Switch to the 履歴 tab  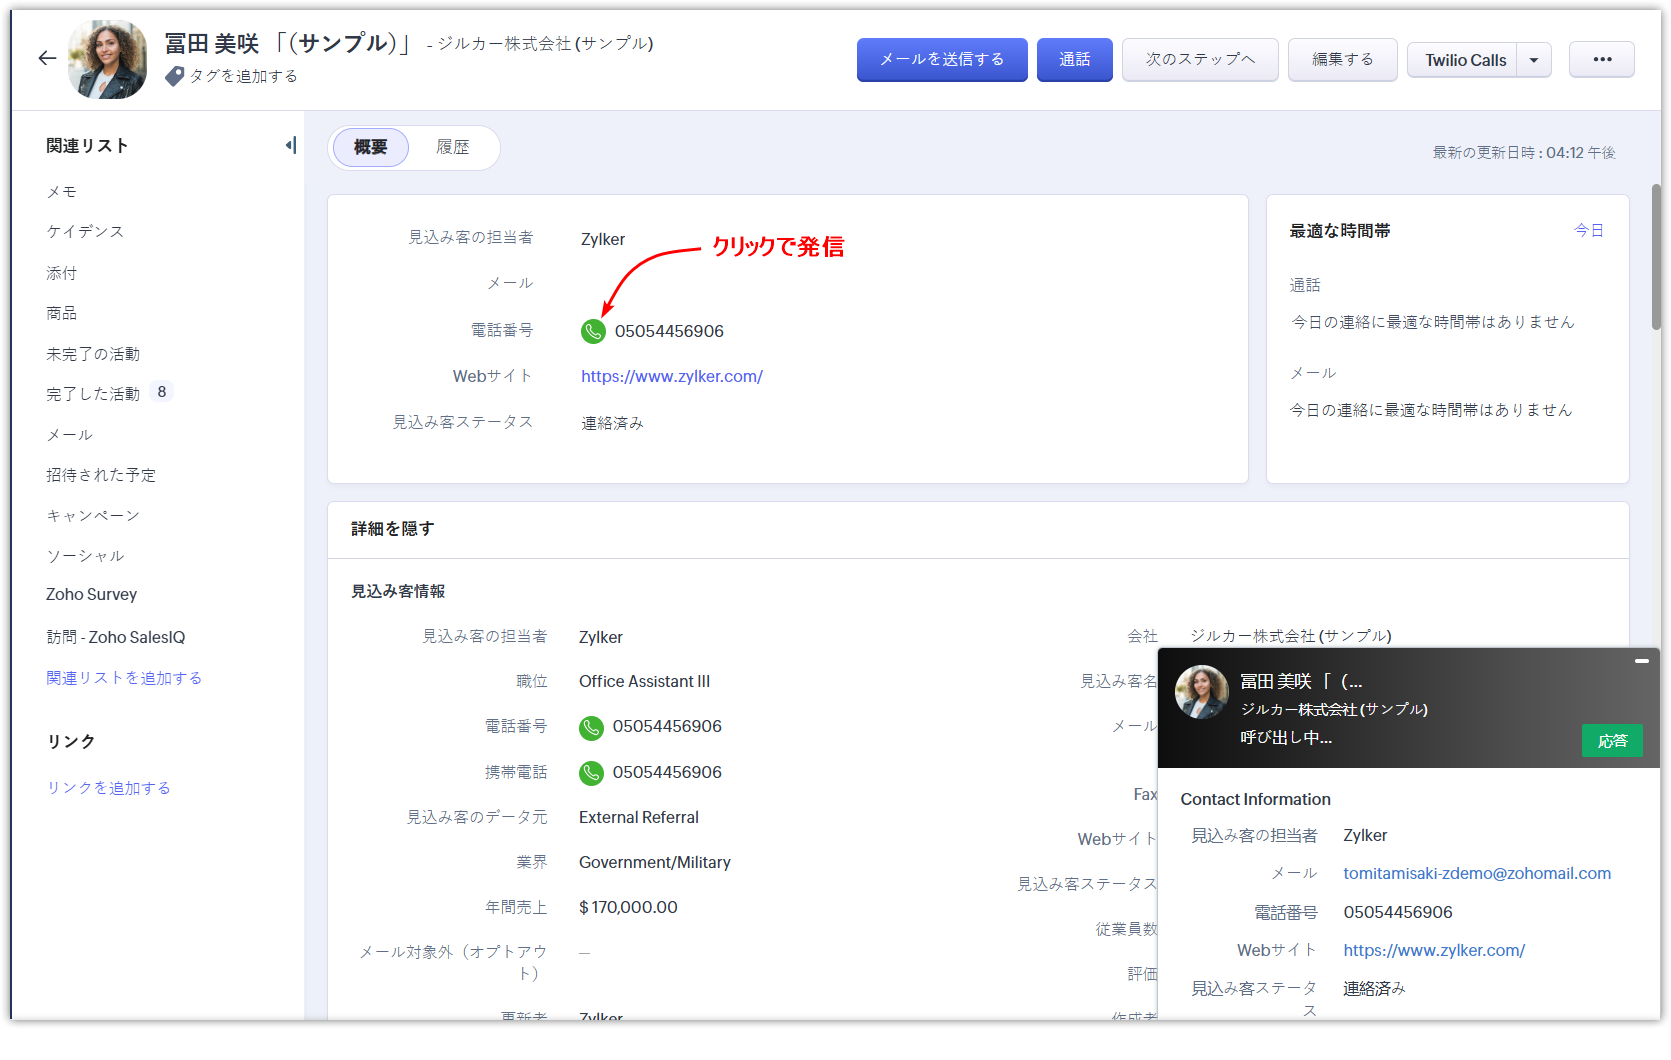tap(452, 147)
